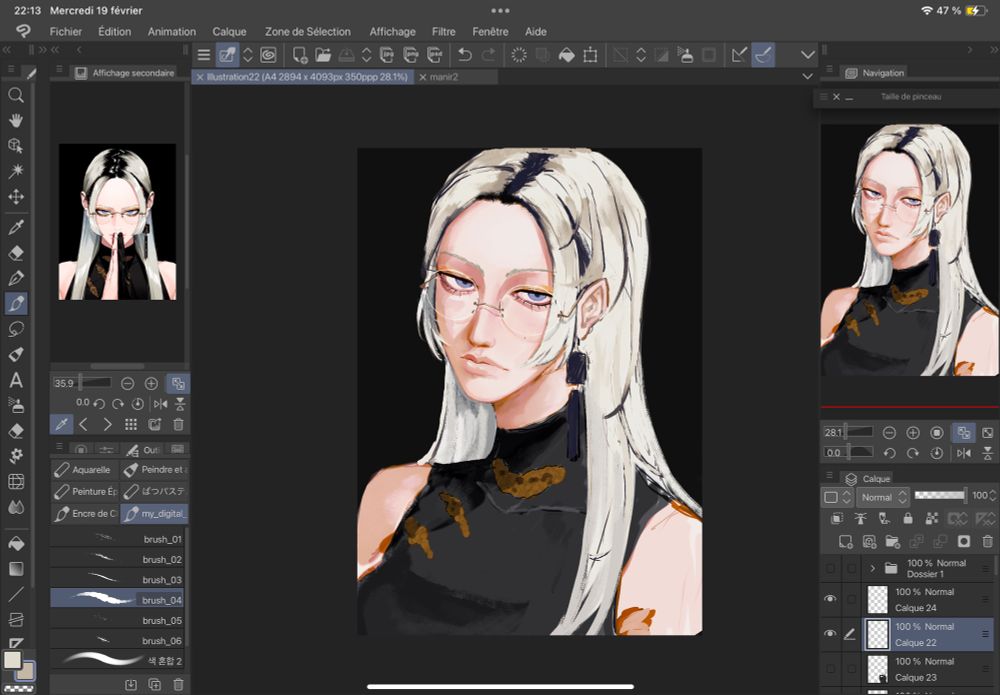Image resolution: width=1000 pixels, height=695 pixels.
Task: Pick the Auto select magic wand tool
Action: coord(16,171)
